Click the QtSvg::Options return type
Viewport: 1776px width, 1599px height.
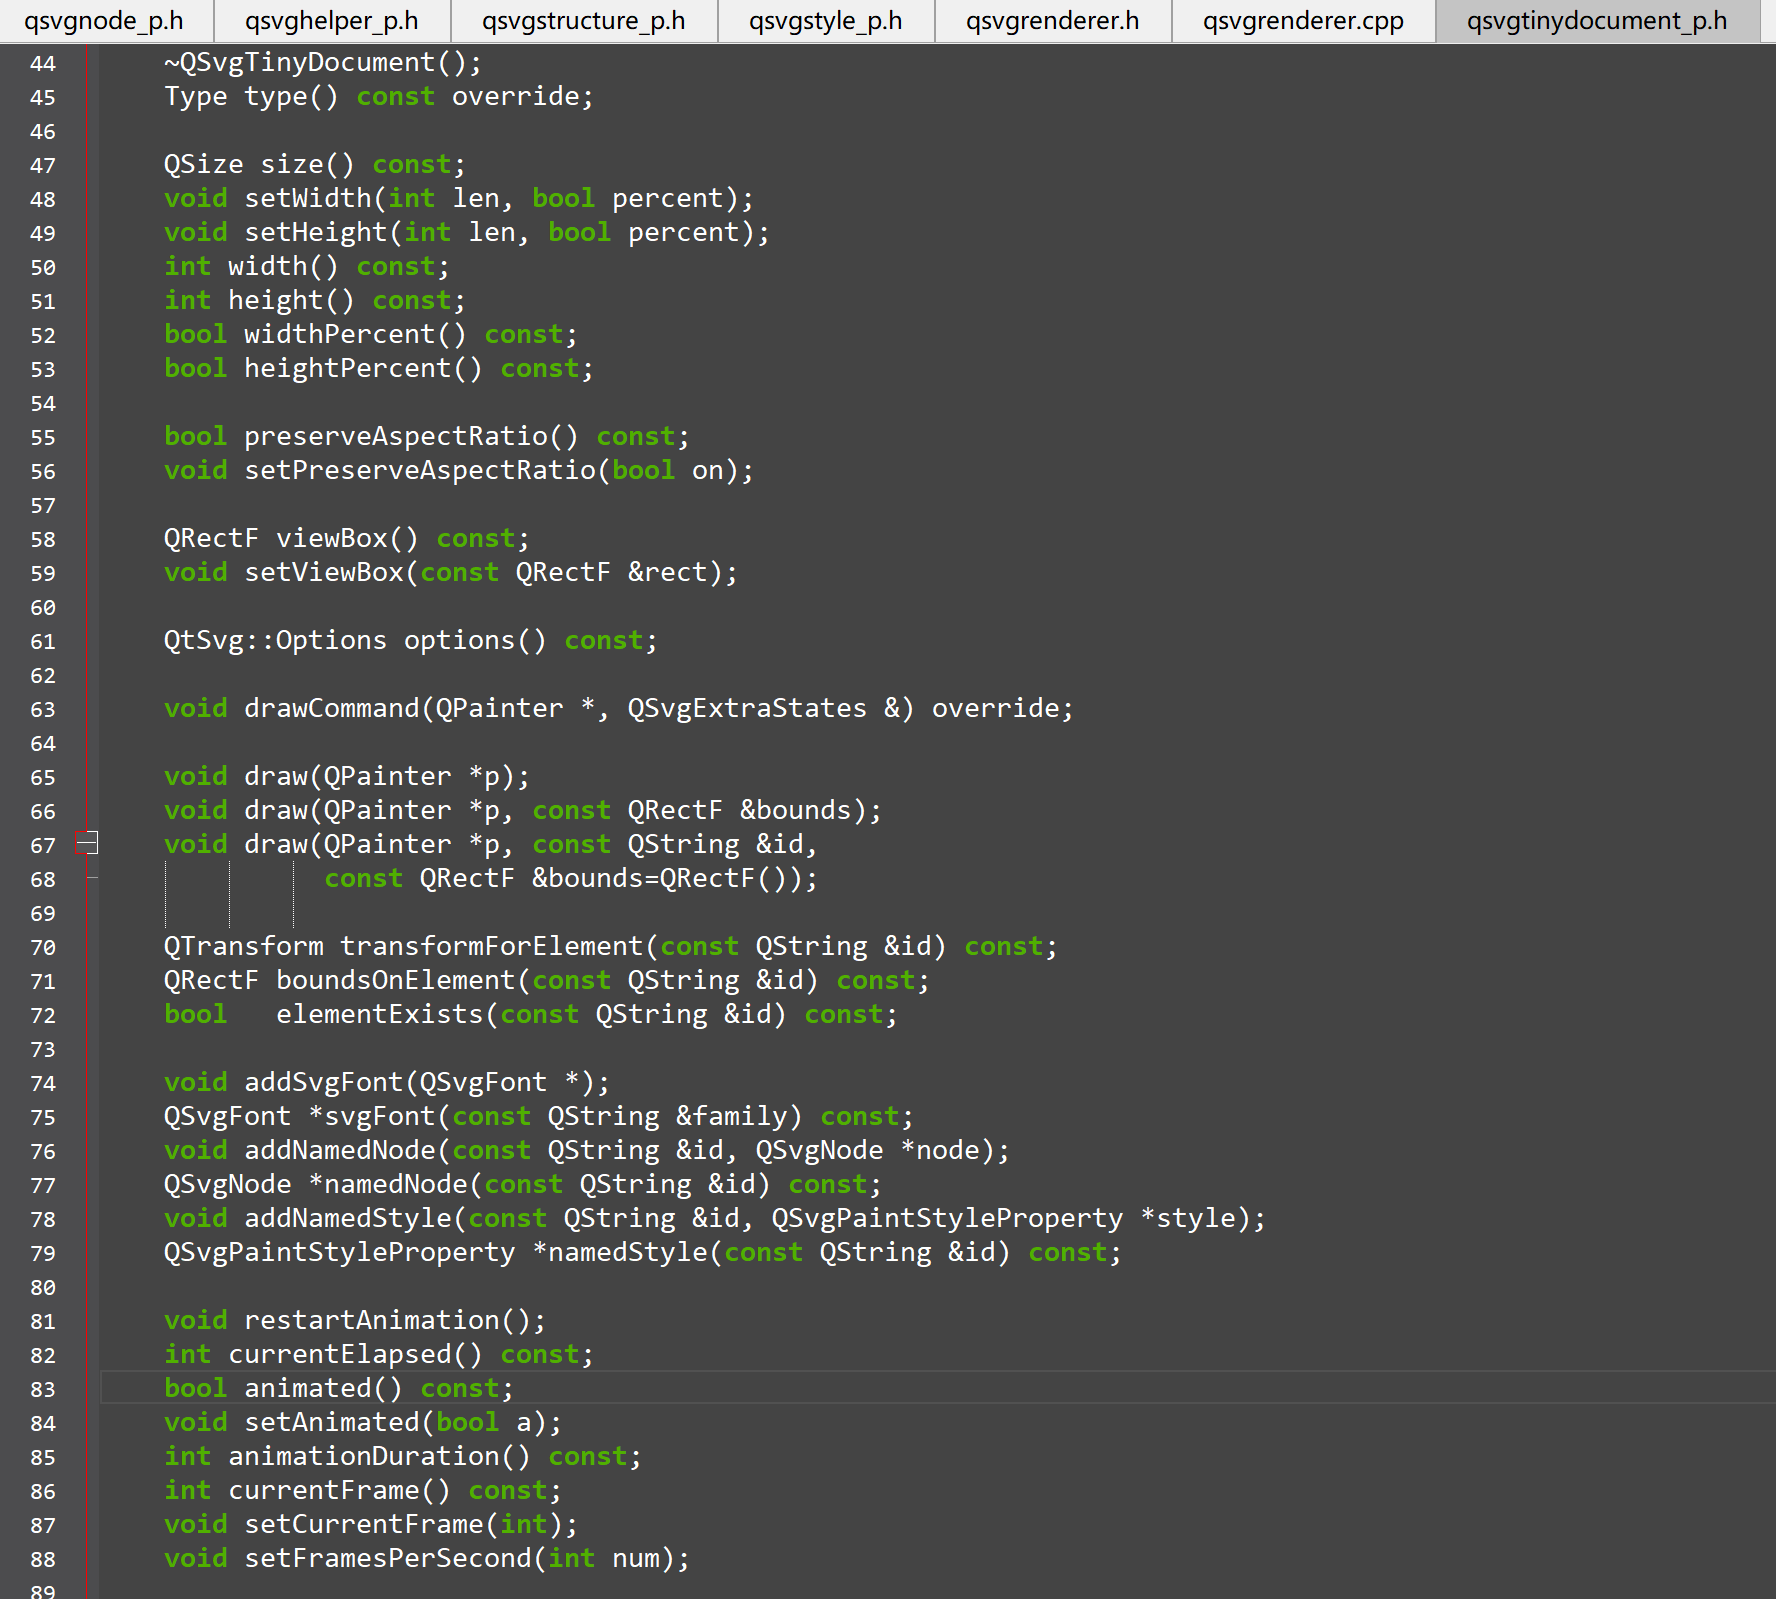(x=274, y=641)
